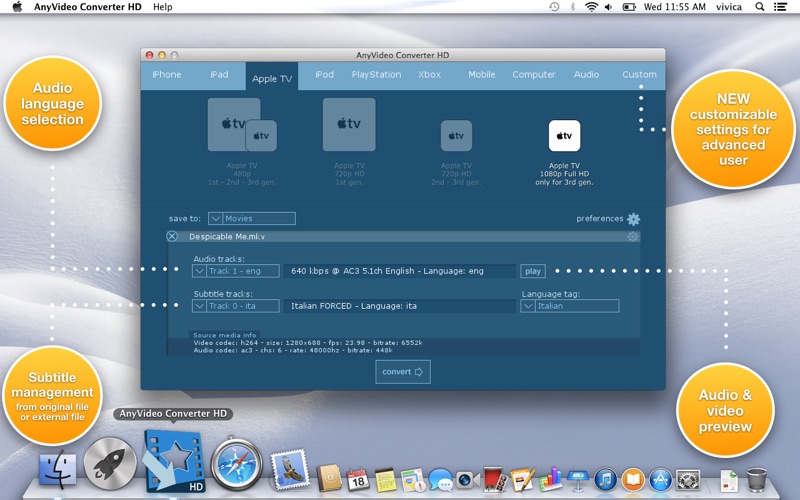This screenshot has width=800, height=500.
Task: Select the 'Despicable Me.mkv' file row title
Action: coord(227,237)
